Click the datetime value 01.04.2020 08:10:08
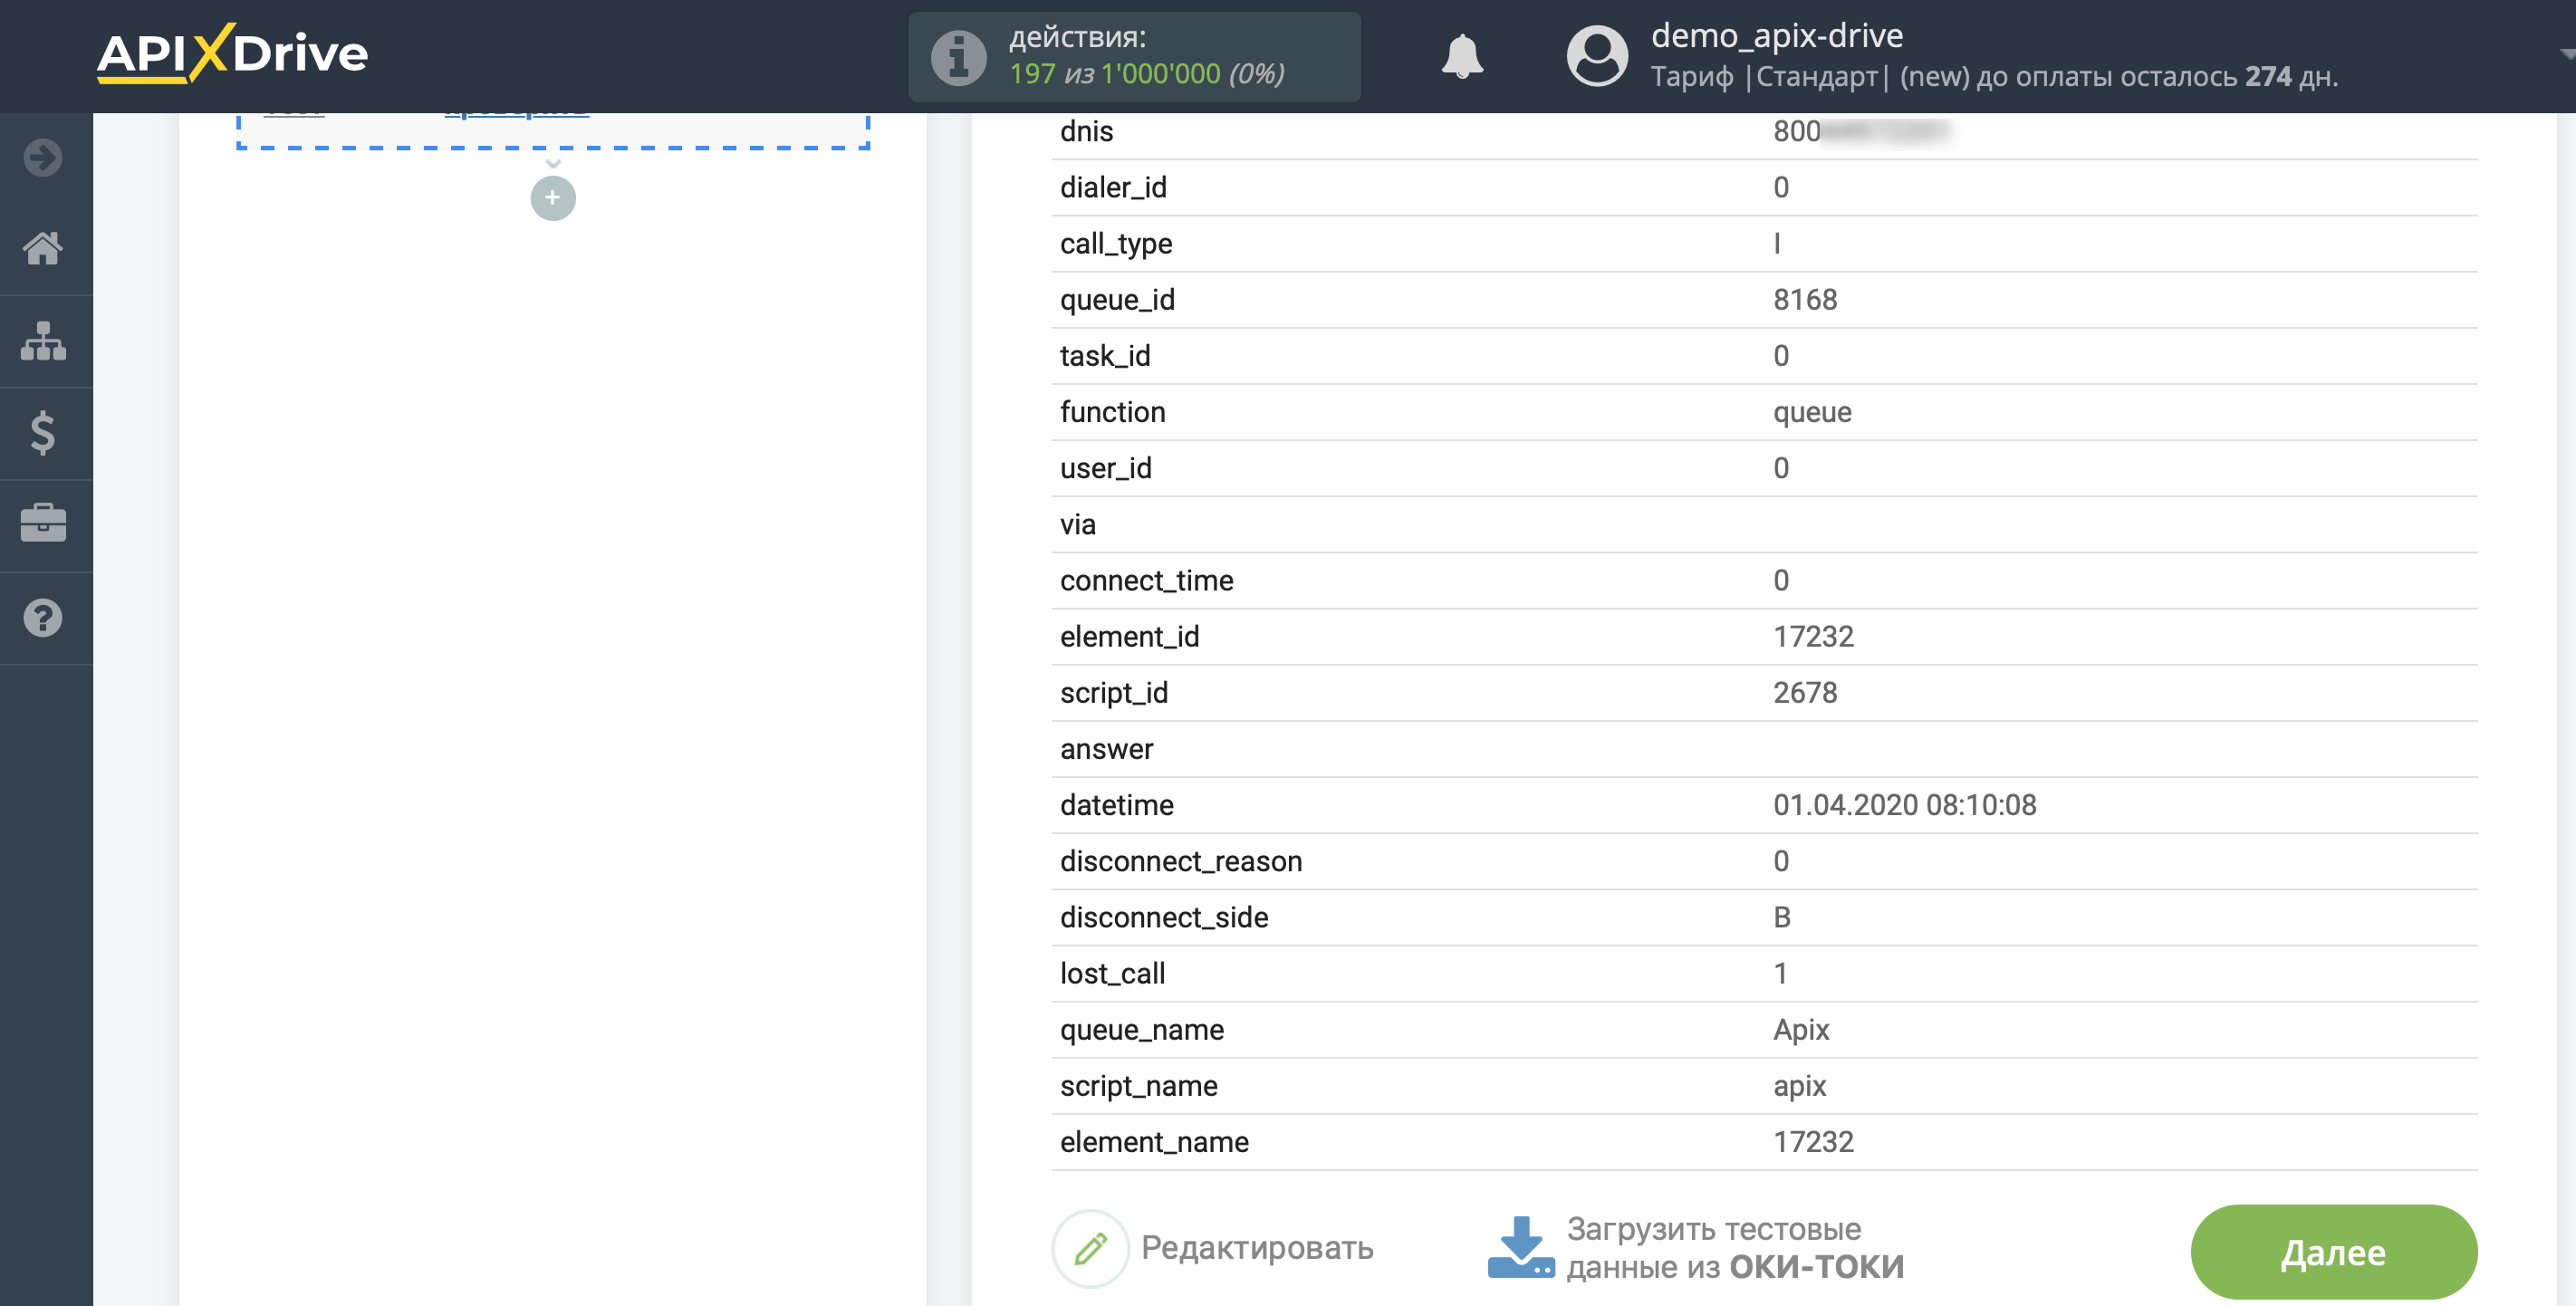This screenshot has width=2576, height=1306. click(x=1904, y=805)
